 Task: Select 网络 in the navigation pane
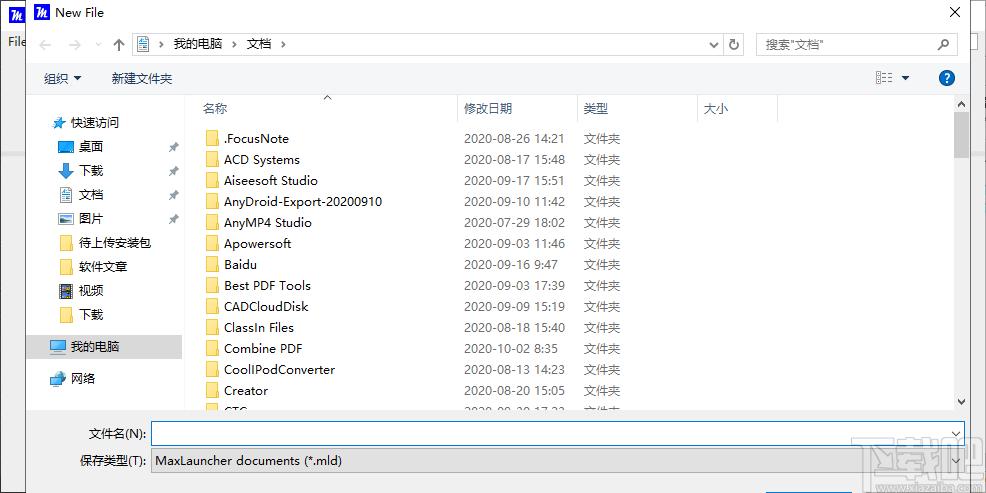pos(82,379)
